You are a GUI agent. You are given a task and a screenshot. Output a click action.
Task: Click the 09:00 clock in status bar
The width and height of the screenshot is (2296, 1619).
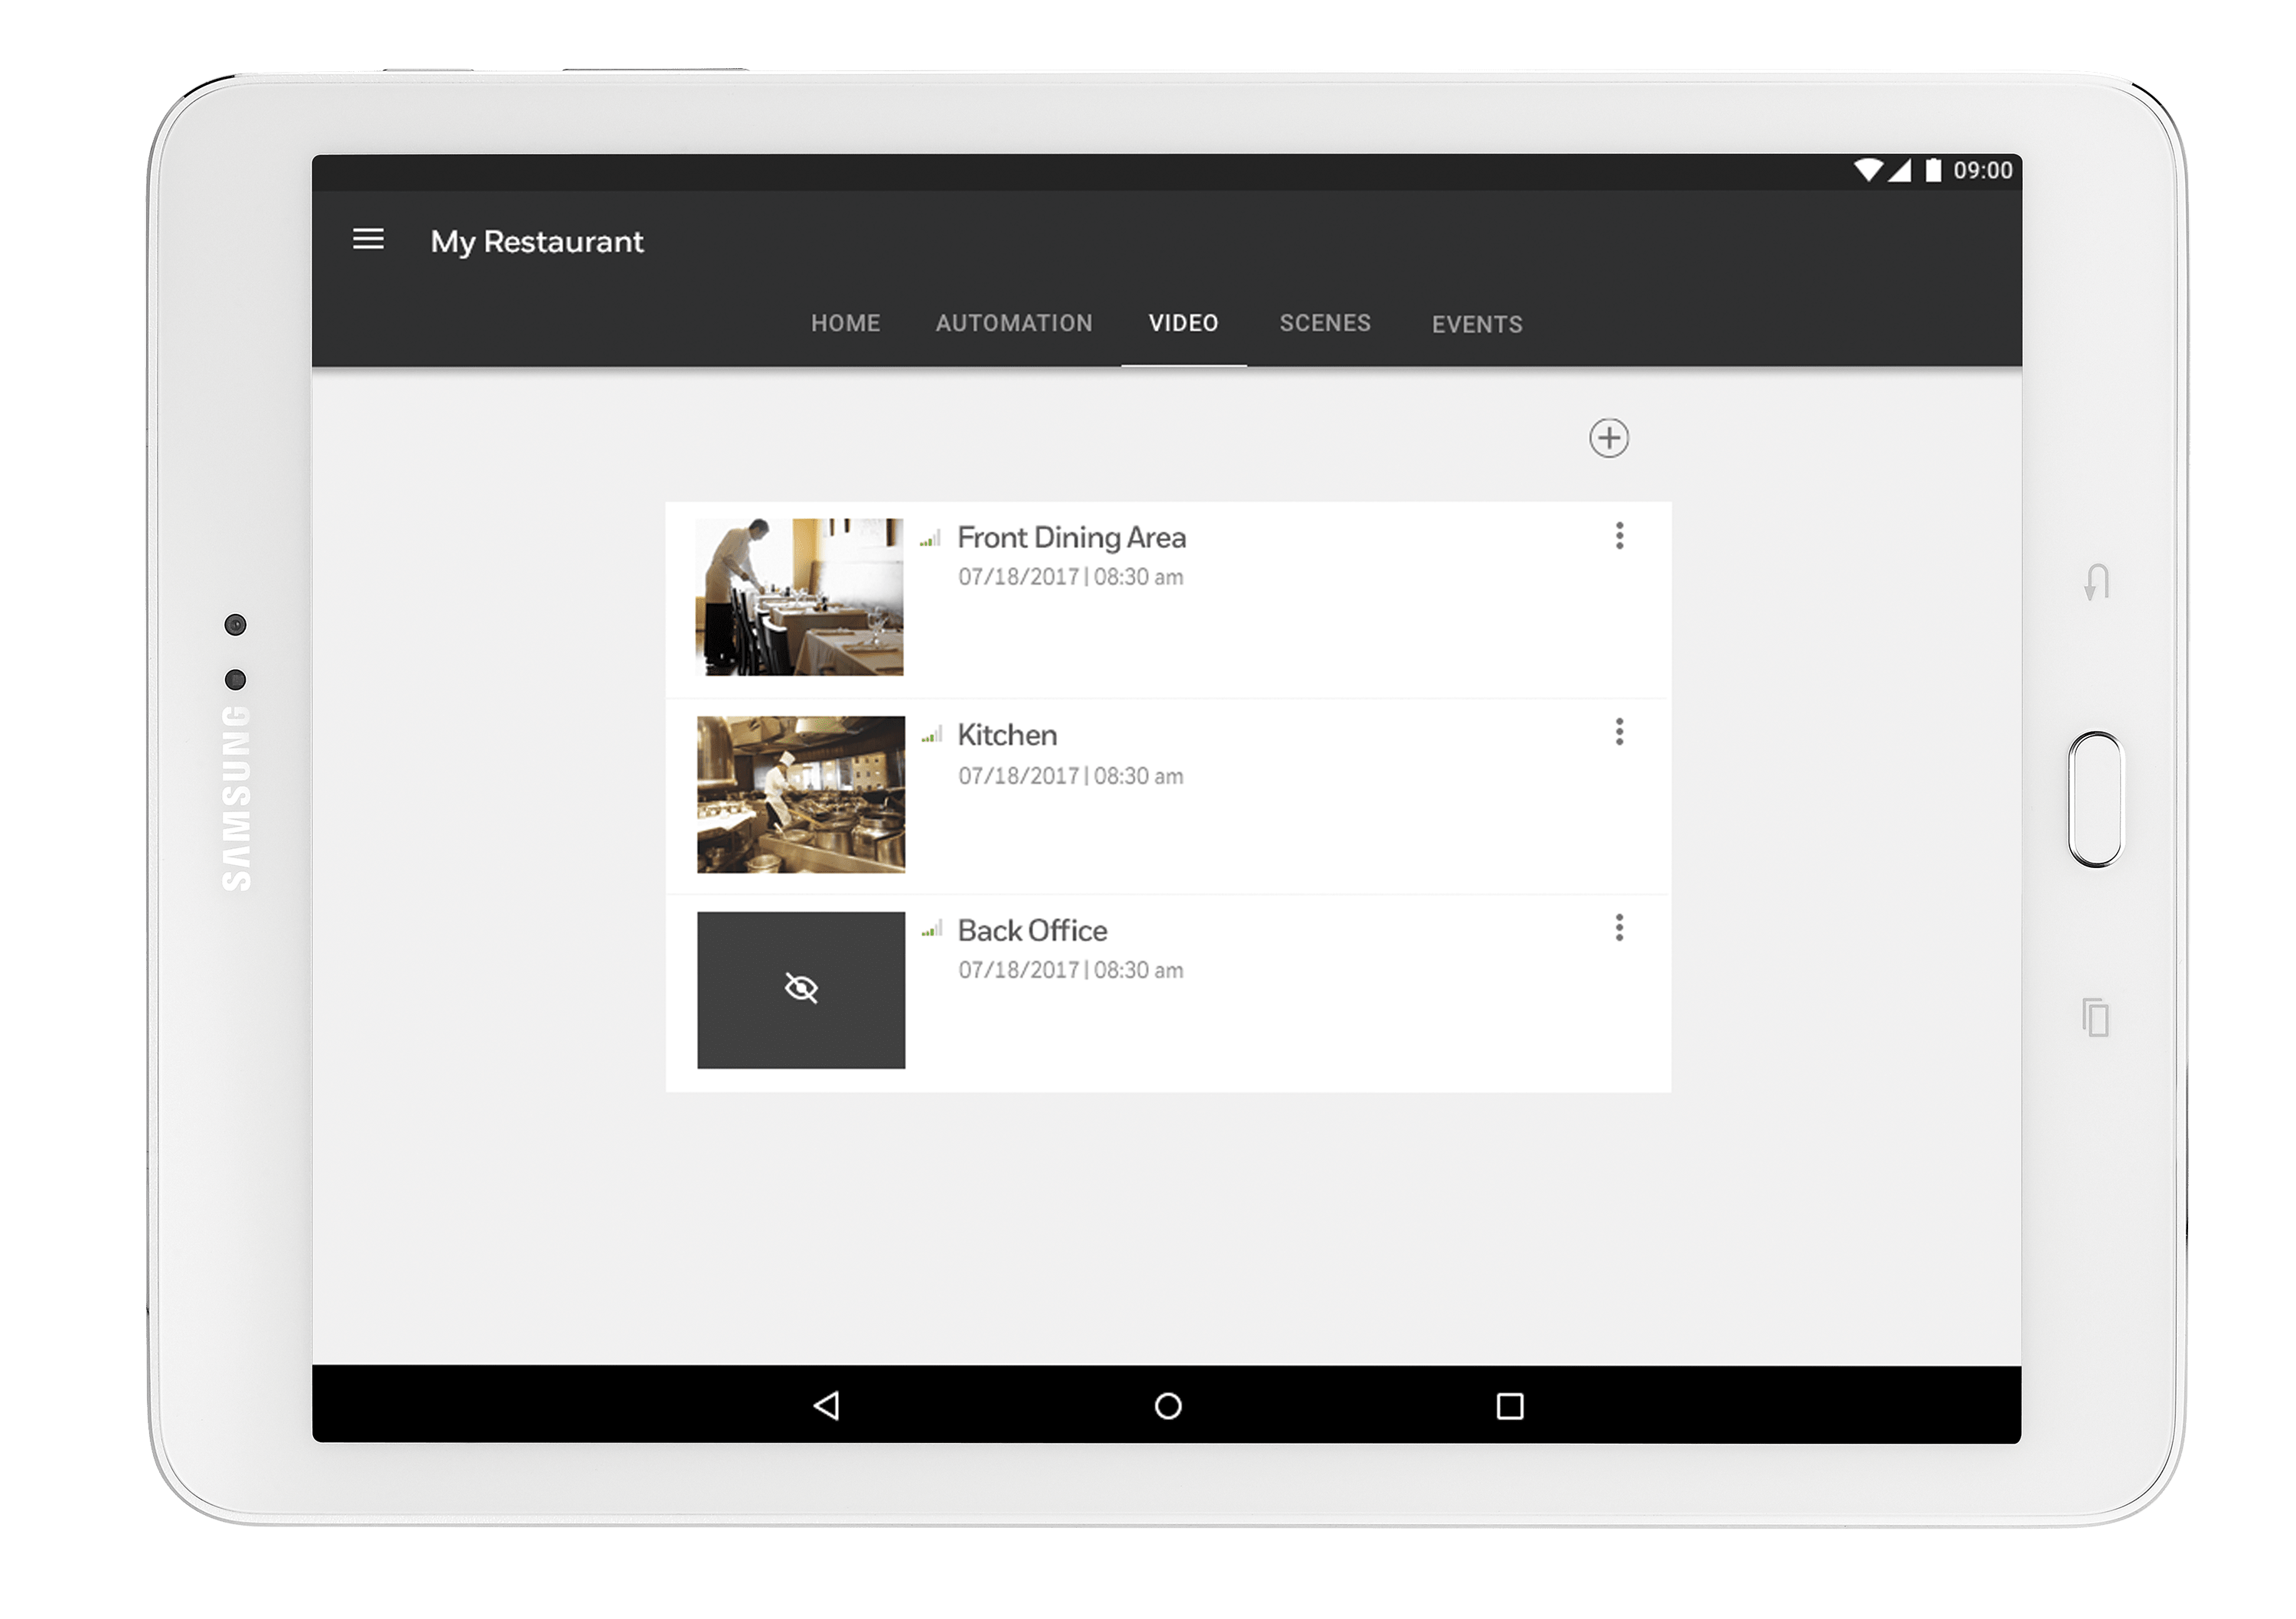point(1983,171)
